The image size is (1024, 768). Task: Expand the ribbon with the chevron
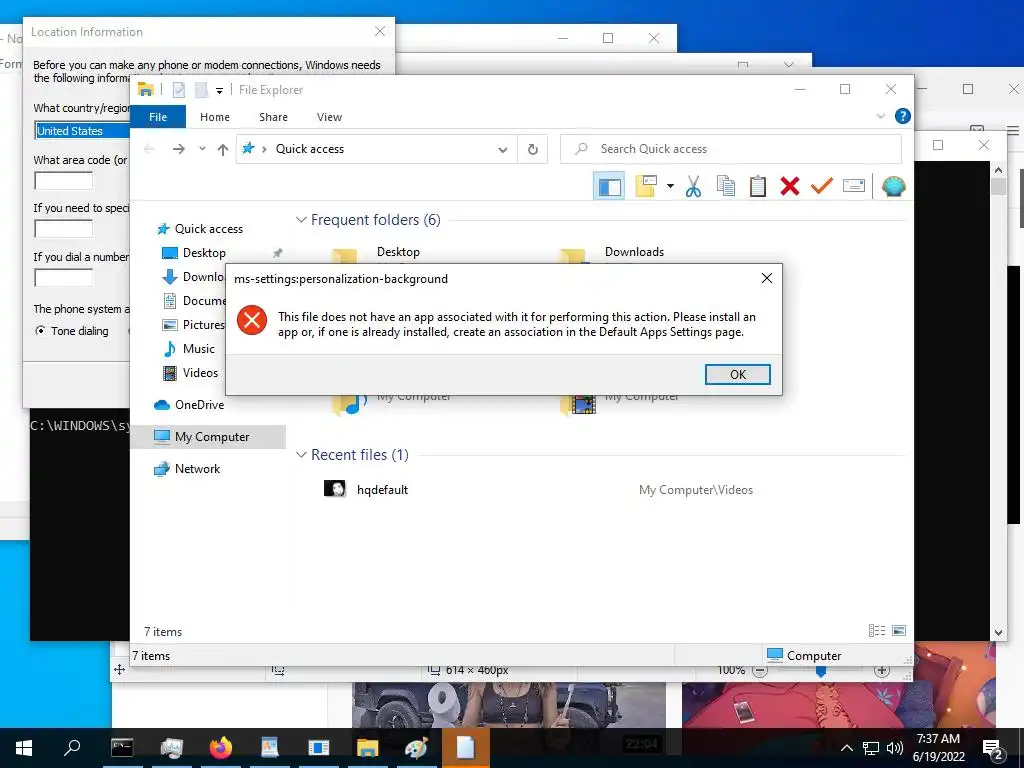(x=880, y=116)
